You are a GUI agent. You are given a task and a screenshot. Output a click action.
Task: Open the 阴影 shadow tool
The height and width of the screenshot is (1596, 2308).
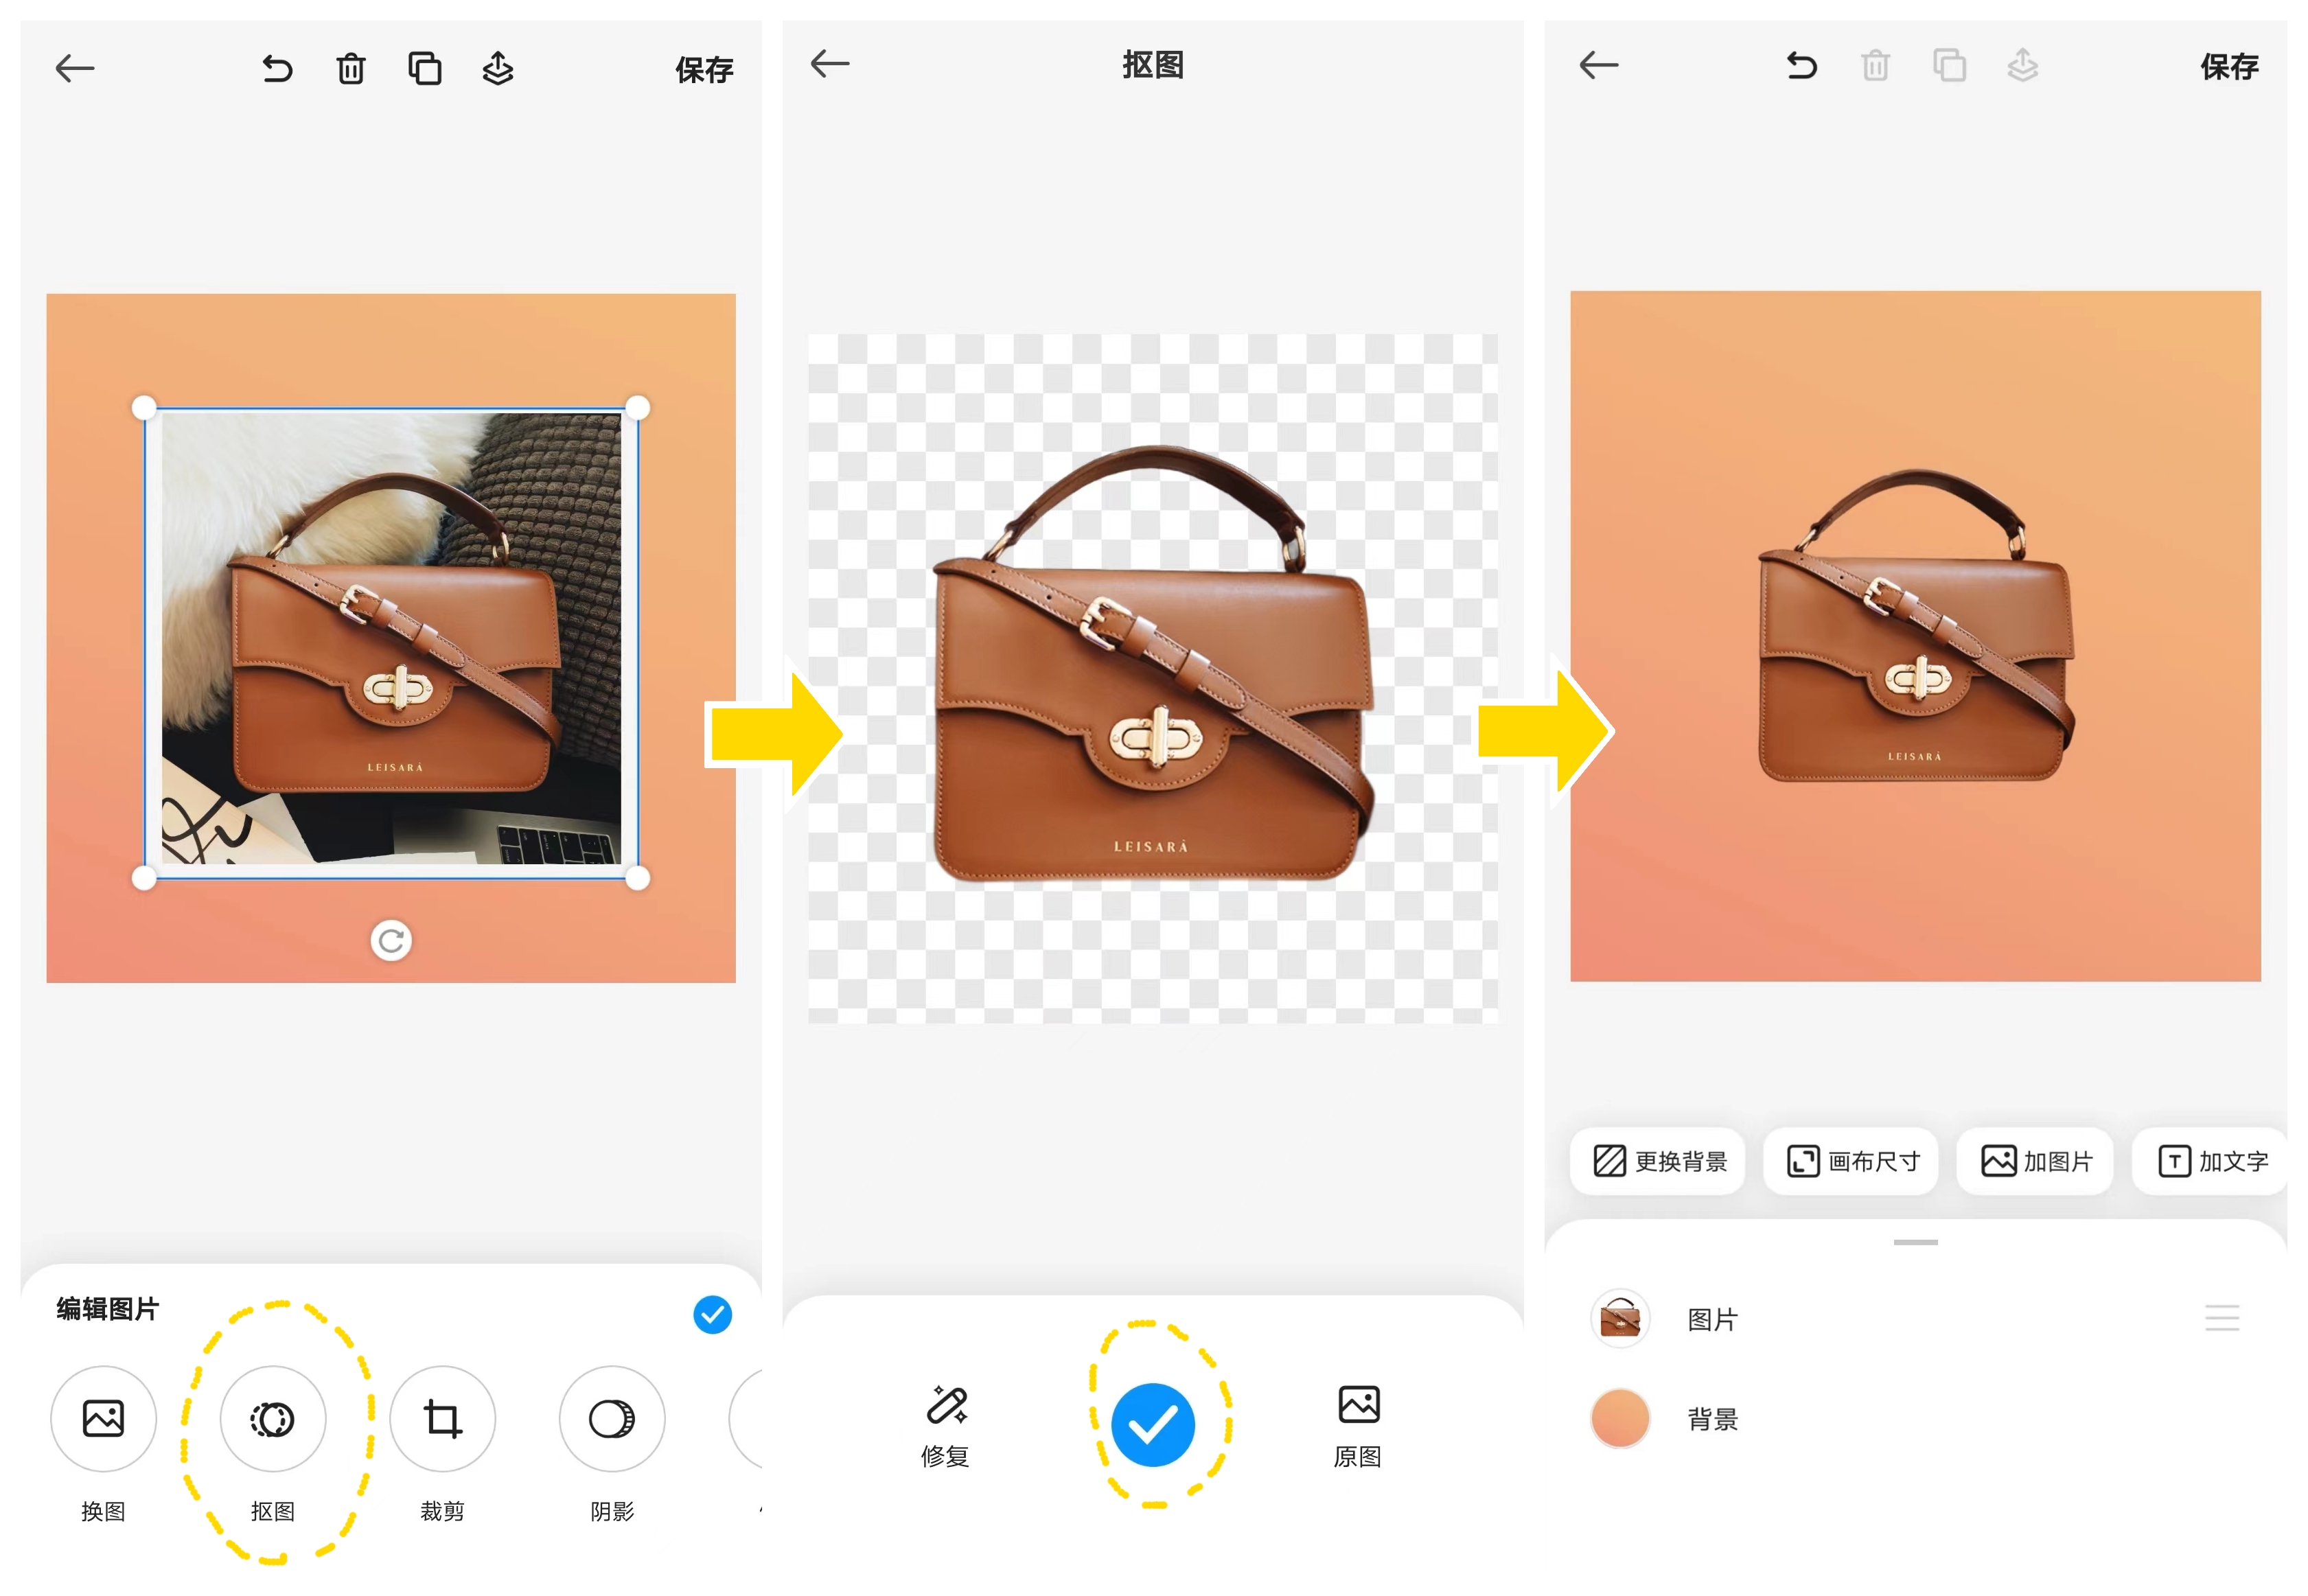pyautogui.click(x=611, y=1418)
